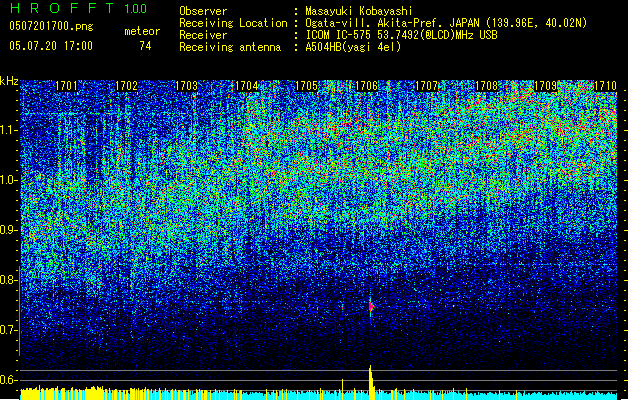629x400 pixels.
Task: Click the Receiving antenna label
Action: coord(230,47)
